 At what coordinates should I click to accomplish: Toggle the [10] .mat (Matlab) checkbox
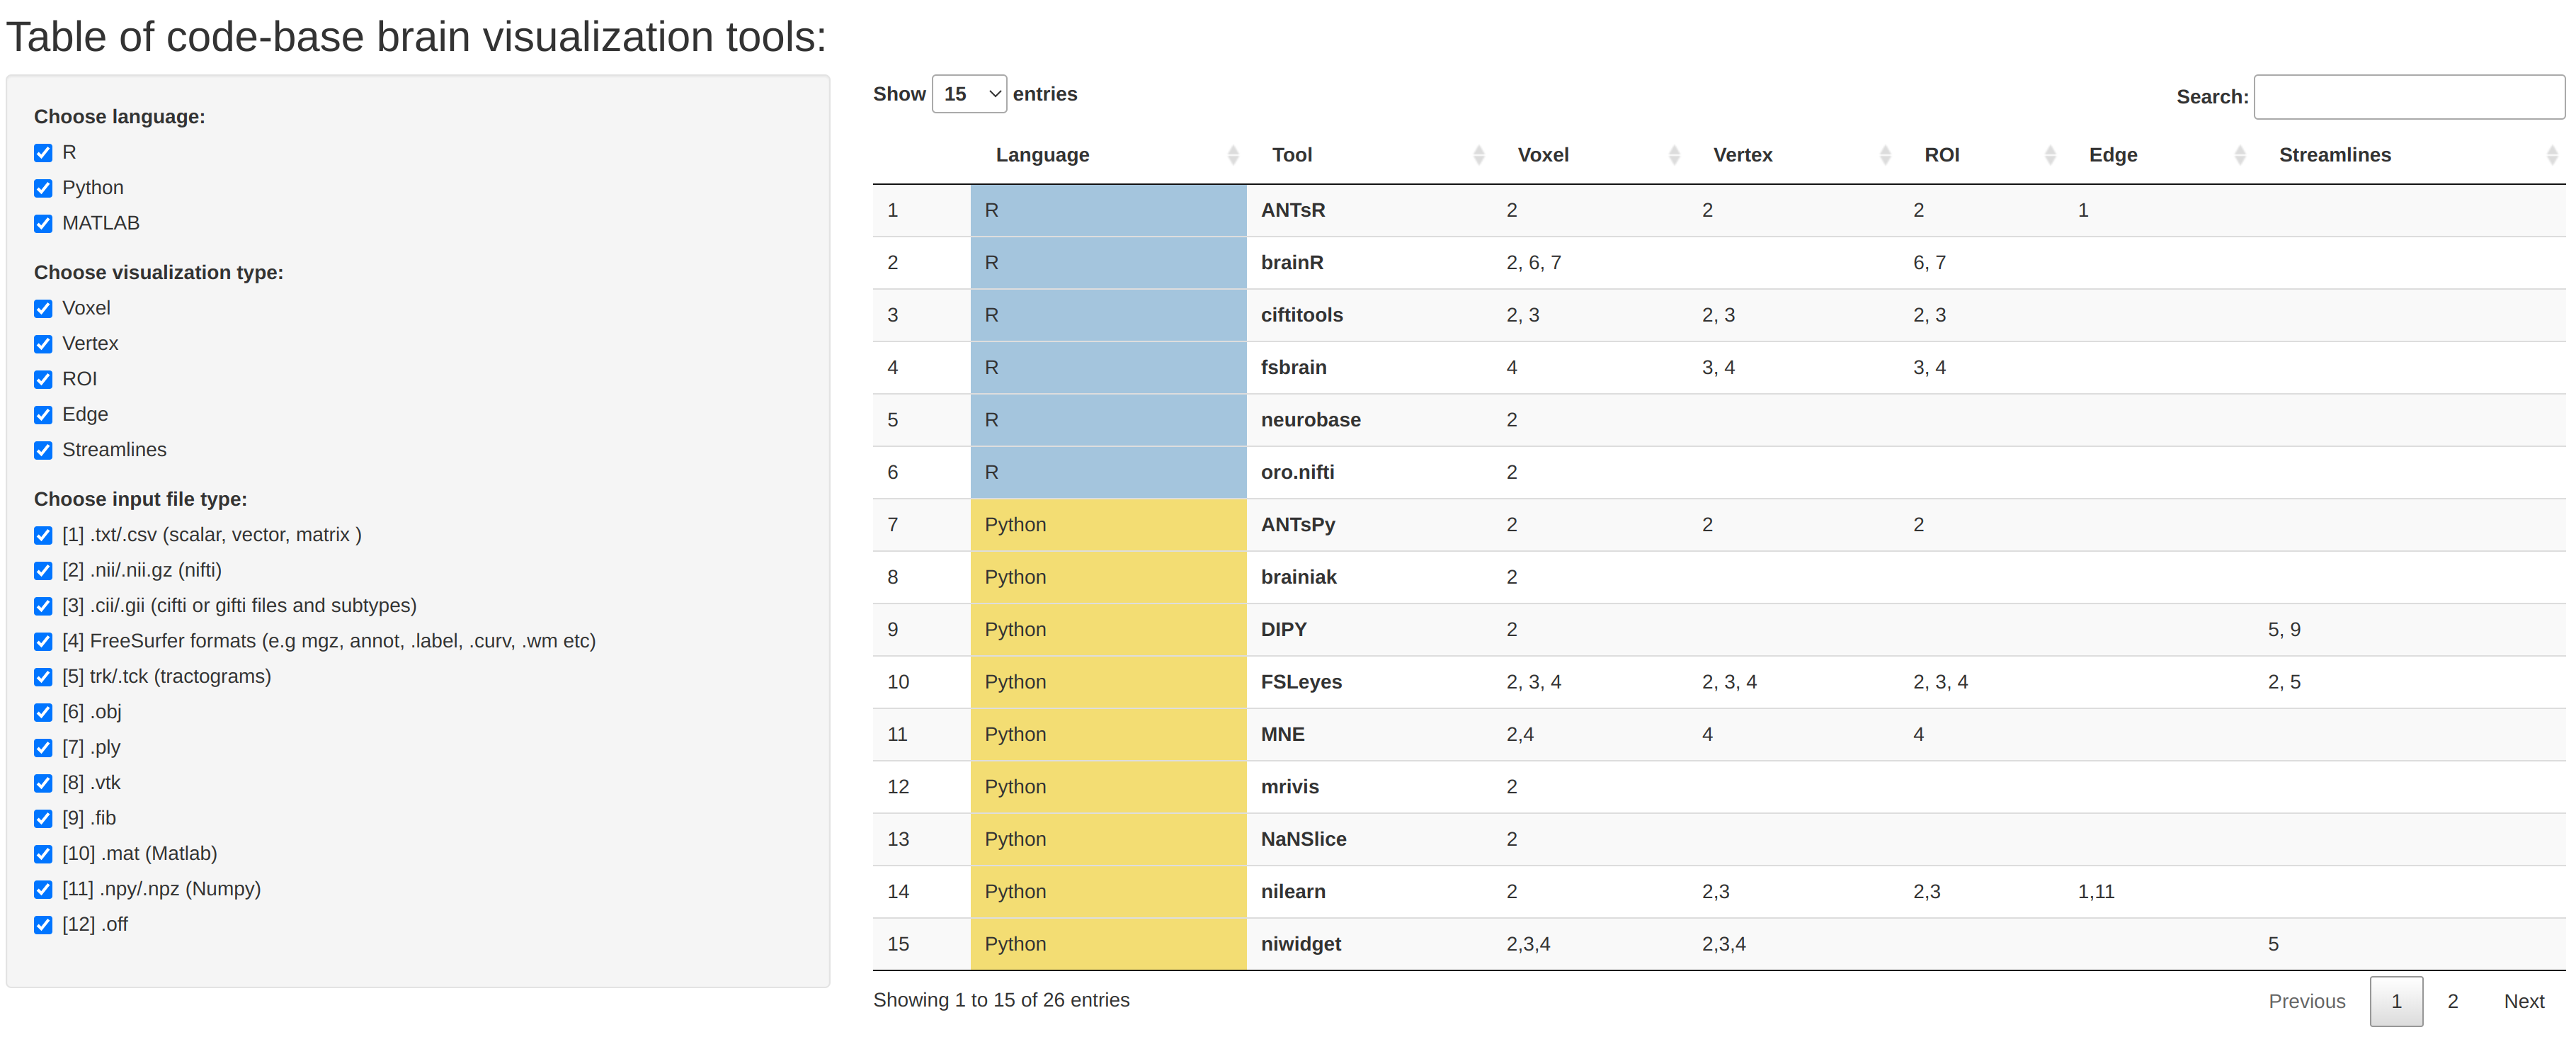coord(43,854)
